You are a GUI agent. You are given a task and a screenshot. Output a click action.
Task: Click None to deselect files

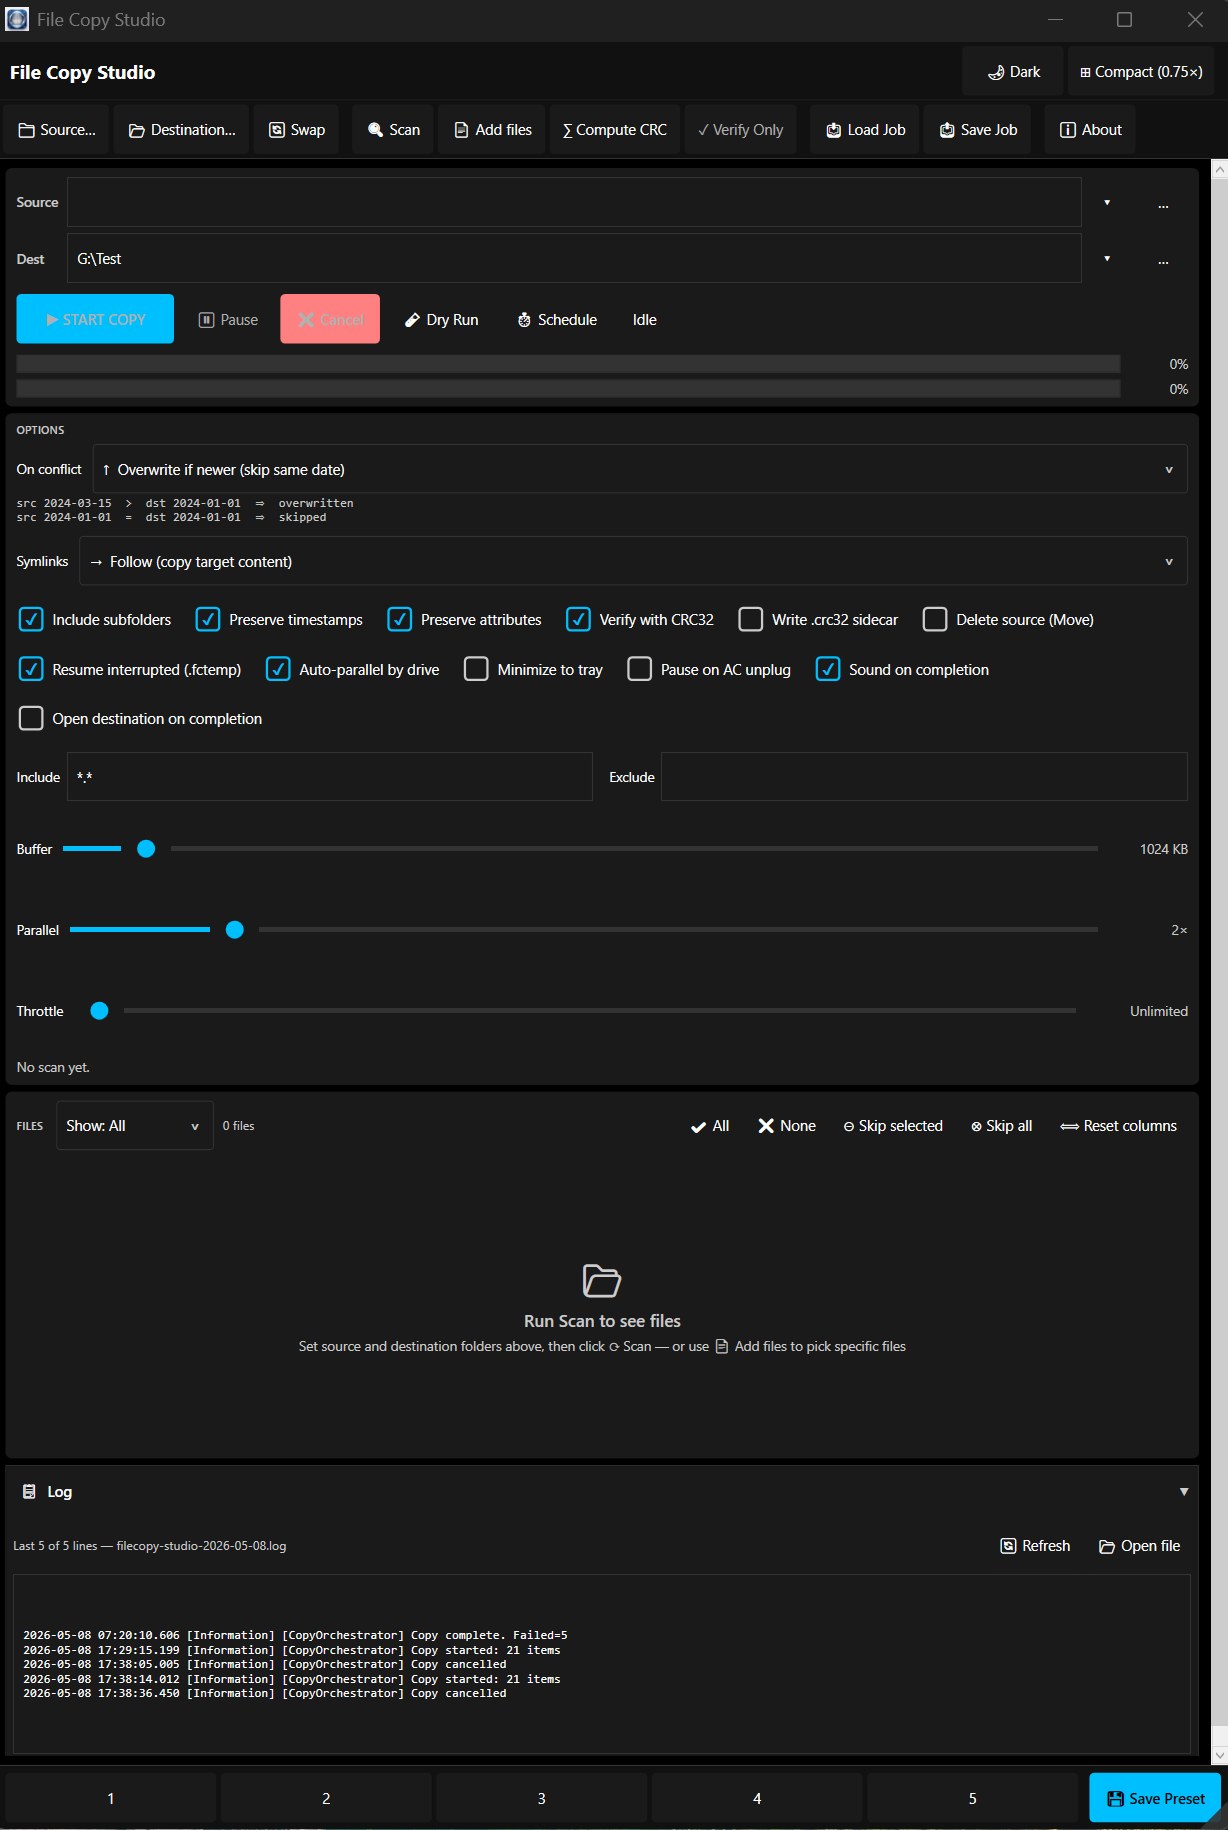tap(787, 1126)
